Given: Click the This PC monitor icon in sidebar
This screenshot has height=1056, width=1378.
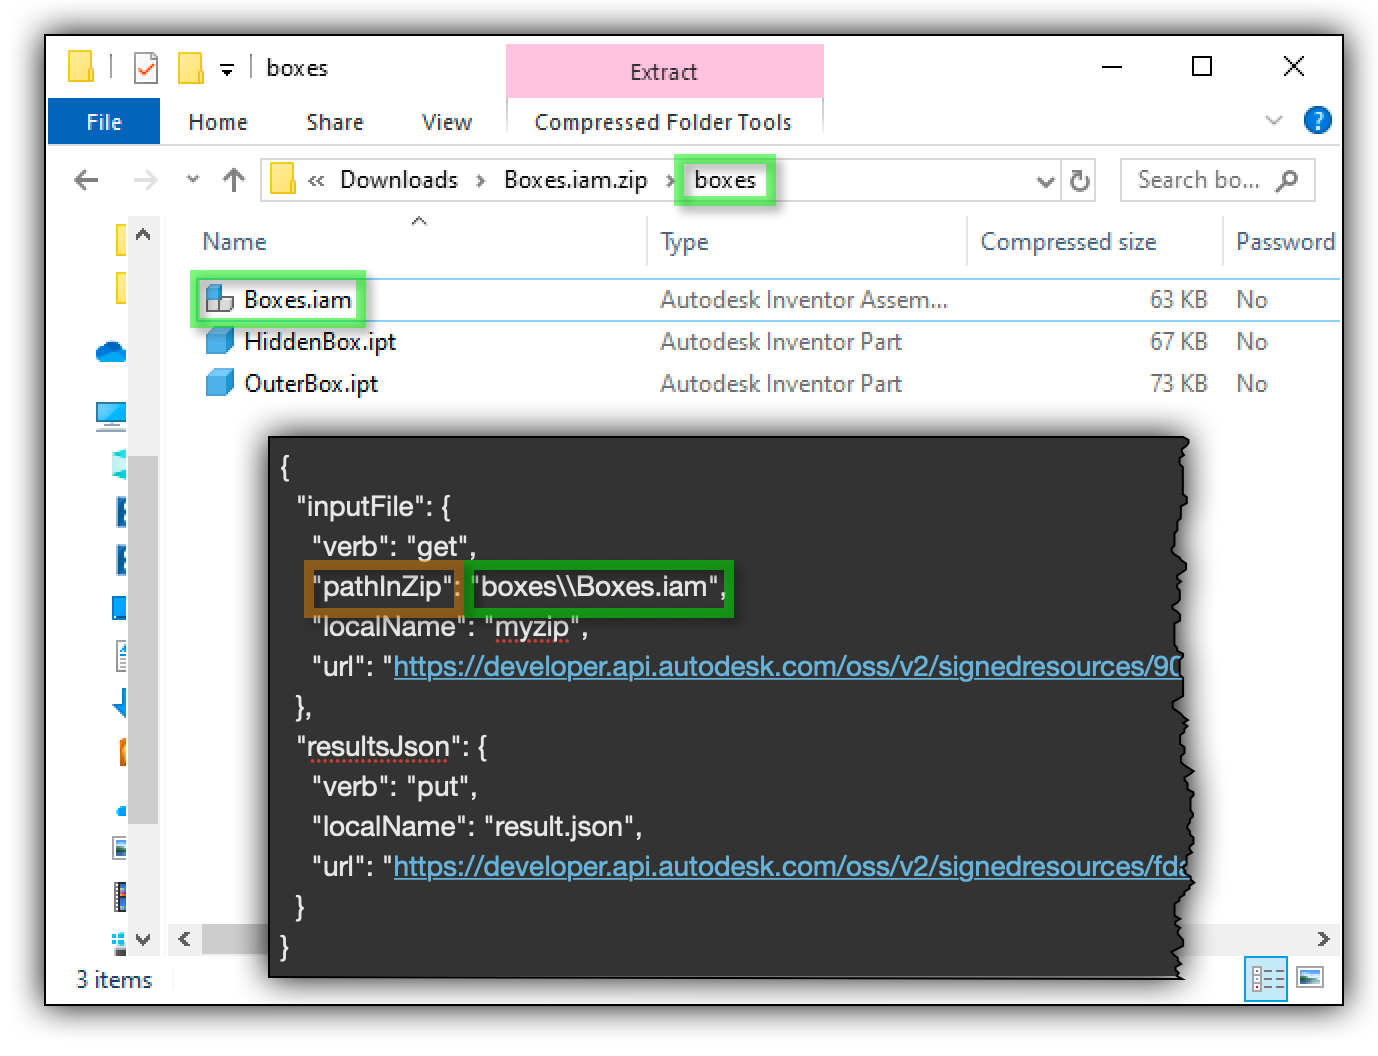Looking at the screenshot, I should pyautogui.click(x=111, y=416).
